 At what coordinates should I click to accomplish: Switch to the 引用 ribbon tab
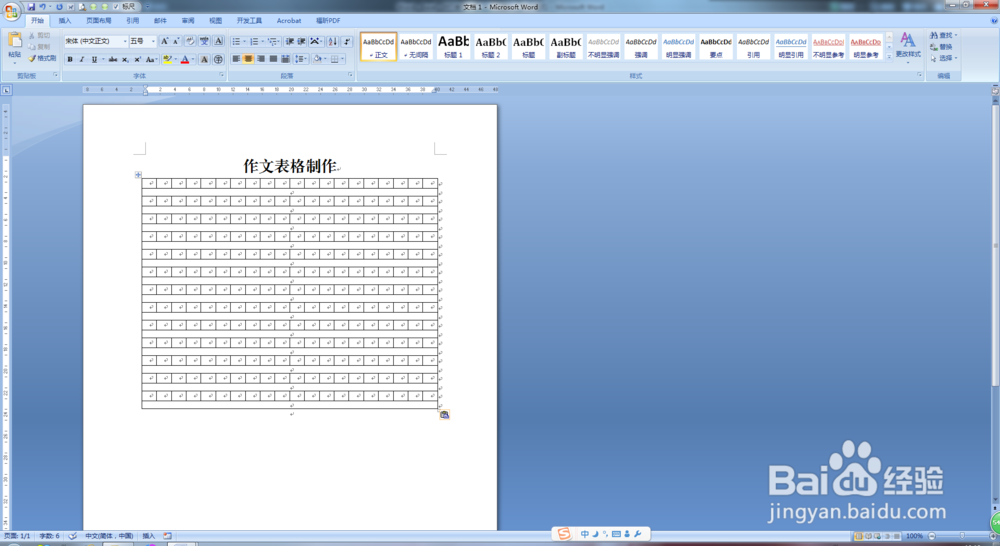click(x=133, y=20)
